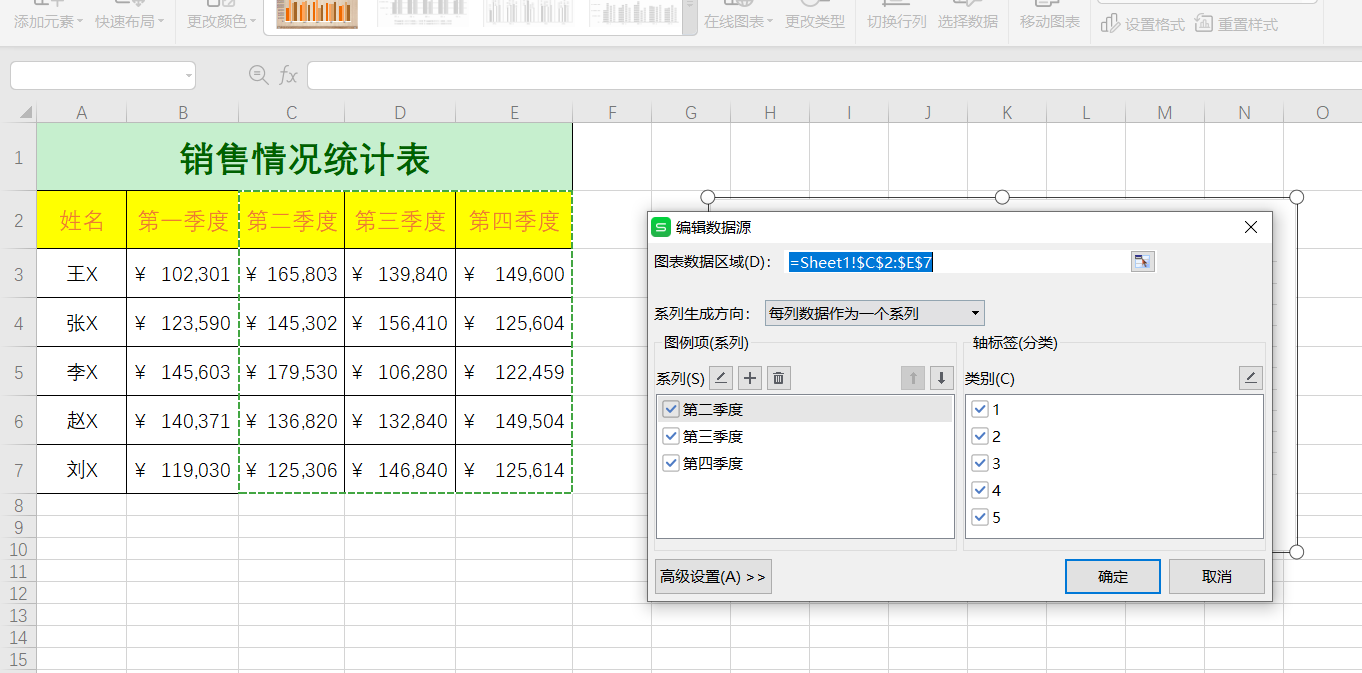The image size is (1362, 673).
Task: Click cell with name 张X
Action: 82,322
